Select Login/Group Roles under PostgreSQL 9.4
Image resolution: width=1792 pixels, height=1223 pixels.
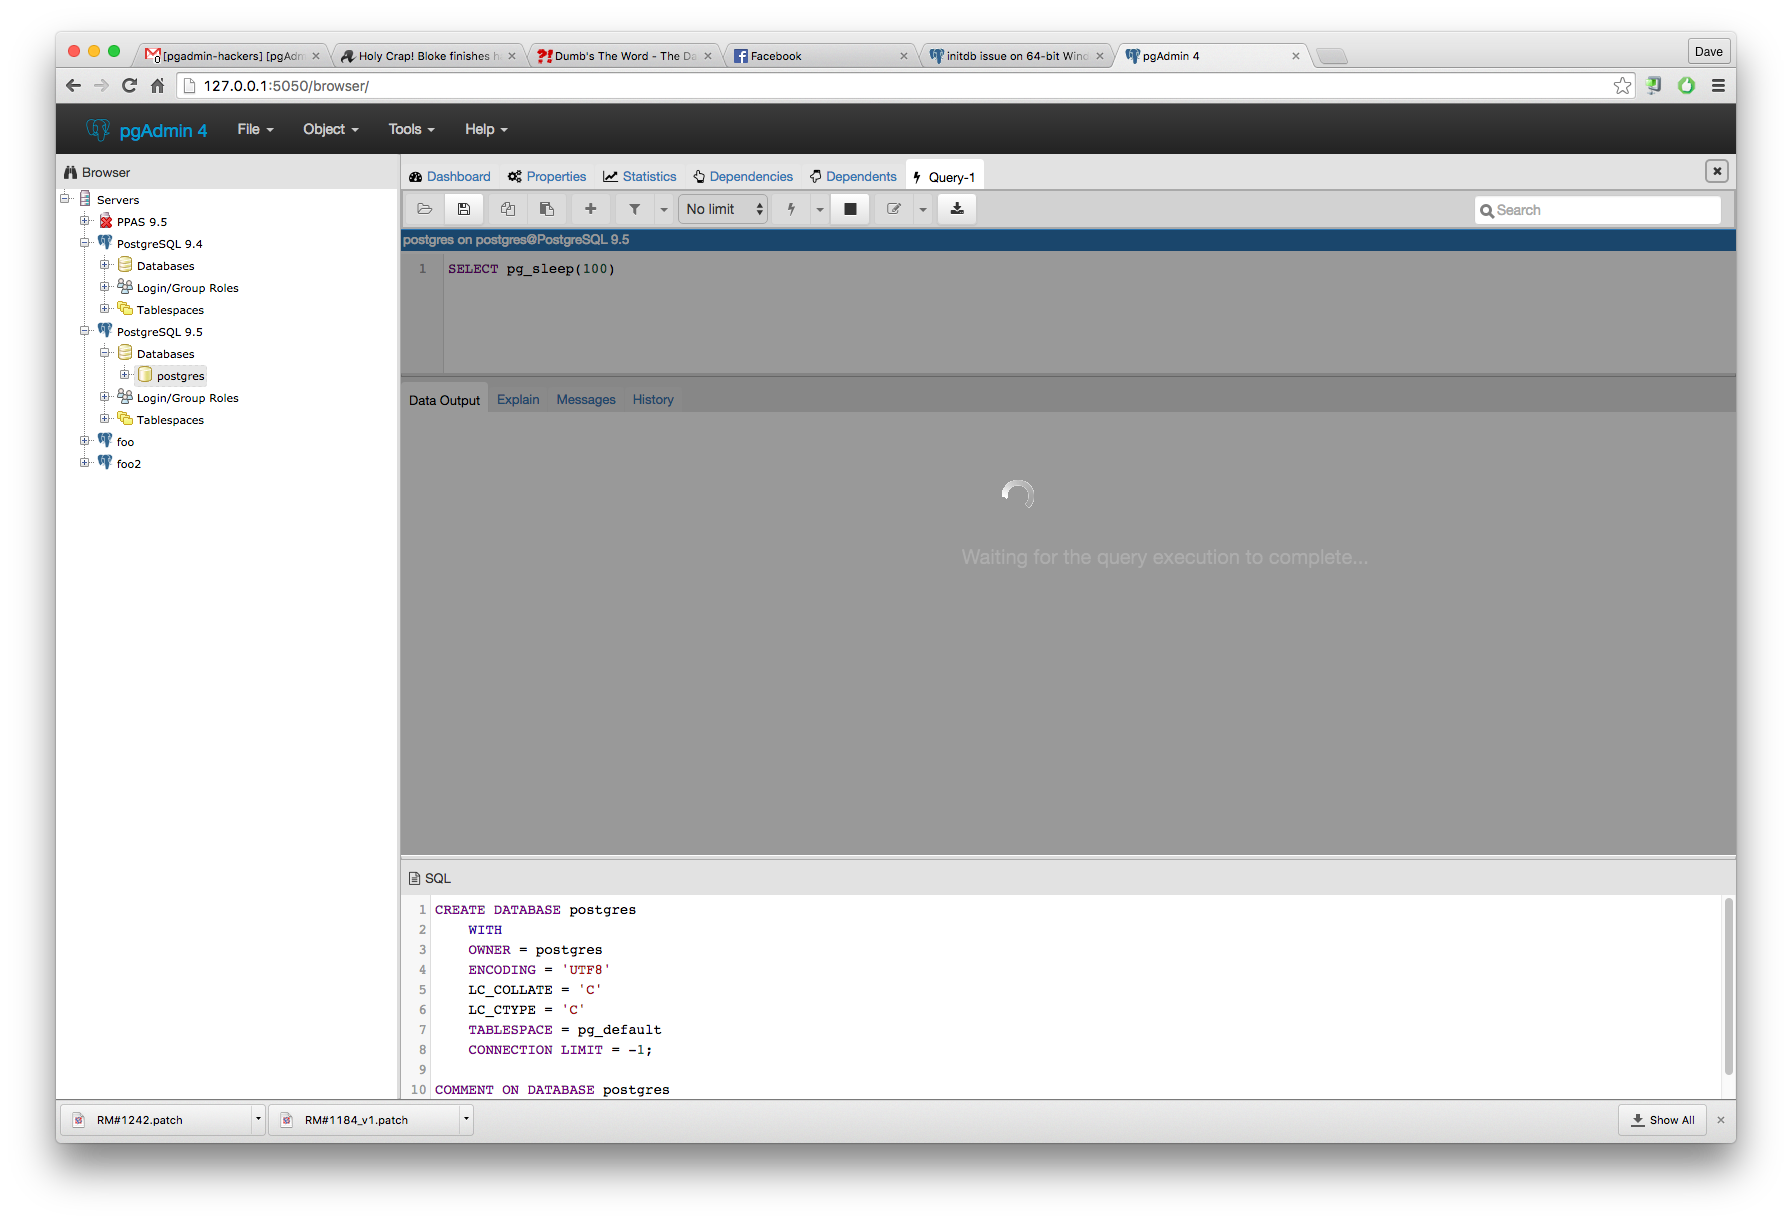pyautogui.click(x=187, y=288)
